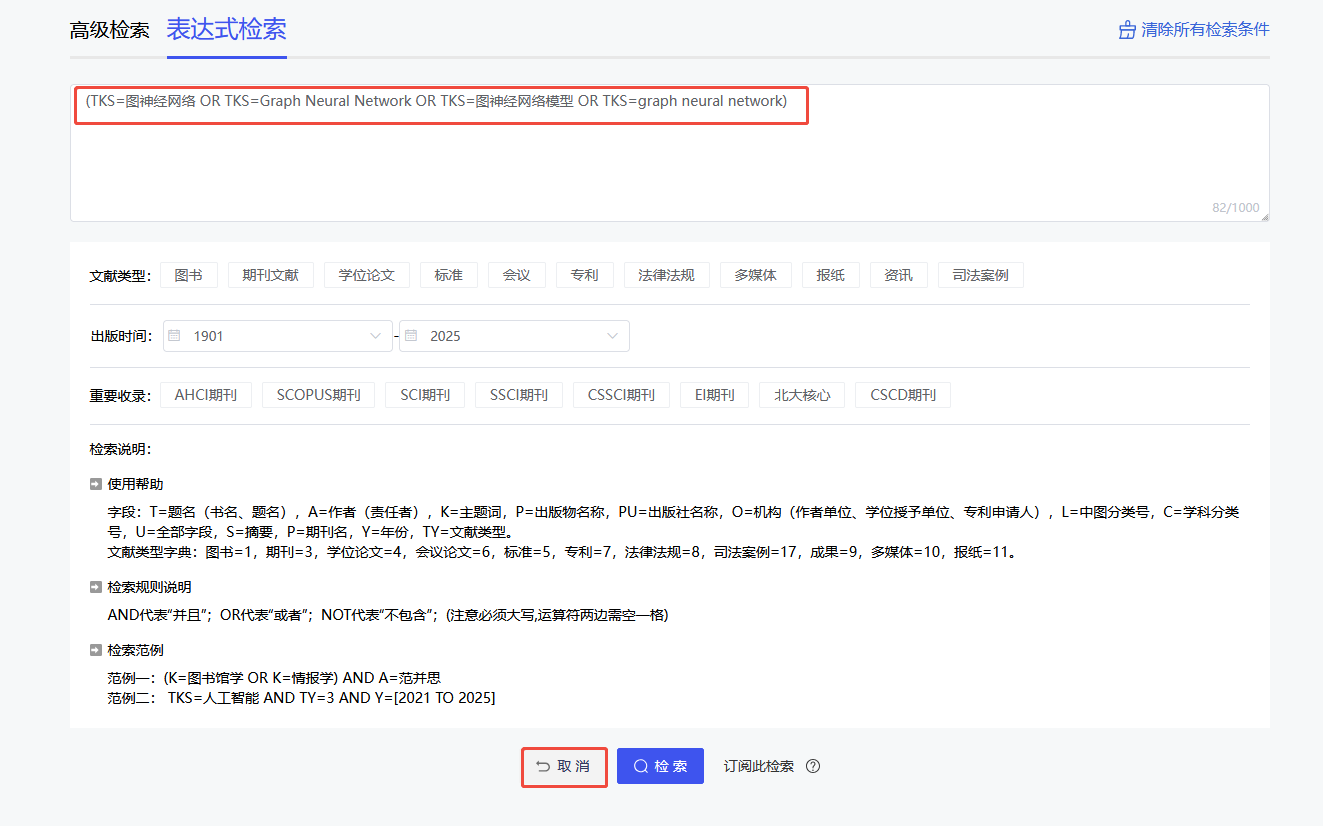Click the minus collapse icon before 使用帮助
This screenshot has width=1323, height=826.
point(95,483)
